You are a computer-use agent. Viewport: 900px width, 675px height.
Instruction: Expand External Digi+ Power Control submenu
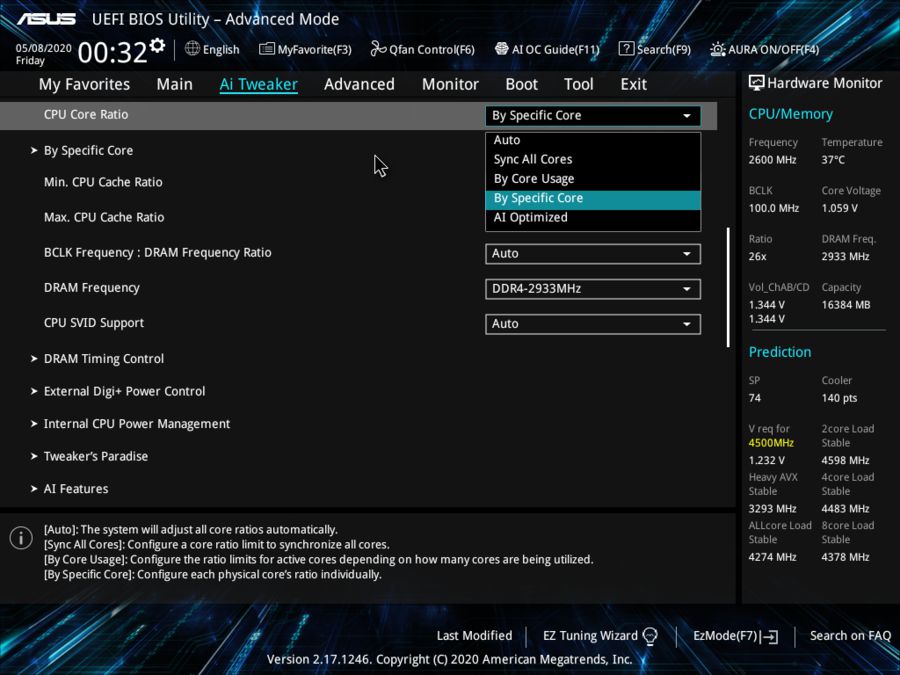(118, 391)
